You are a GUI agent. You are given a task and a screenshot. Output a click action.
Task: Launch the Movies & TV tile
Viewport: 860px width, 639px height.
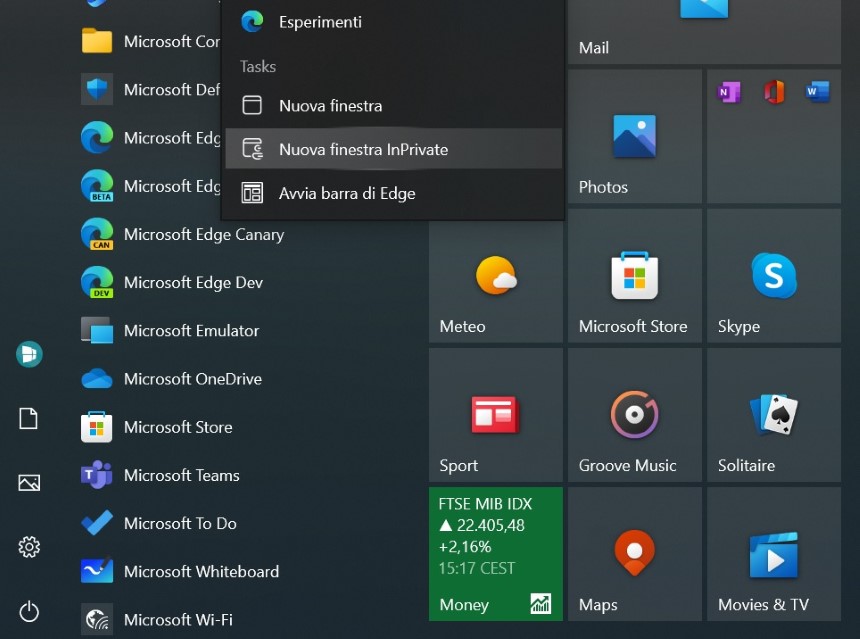(x=774, y=554)
